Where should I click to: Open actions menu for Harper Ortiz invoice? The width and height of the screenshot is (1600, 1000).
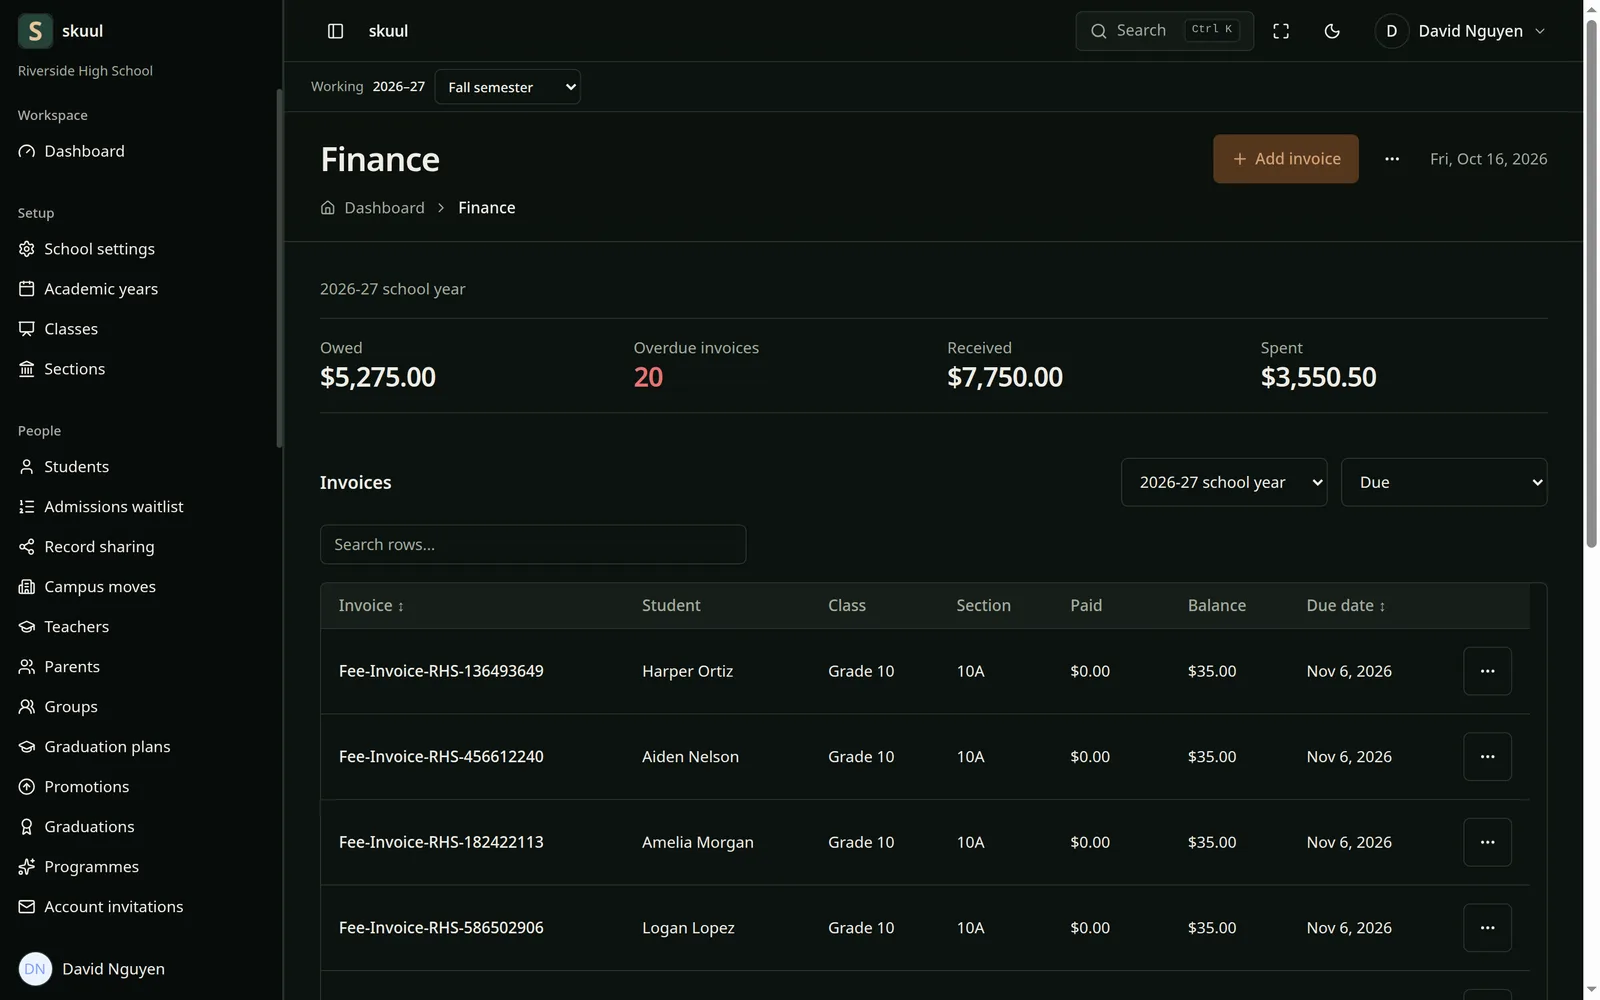[x=1487, y=671]
